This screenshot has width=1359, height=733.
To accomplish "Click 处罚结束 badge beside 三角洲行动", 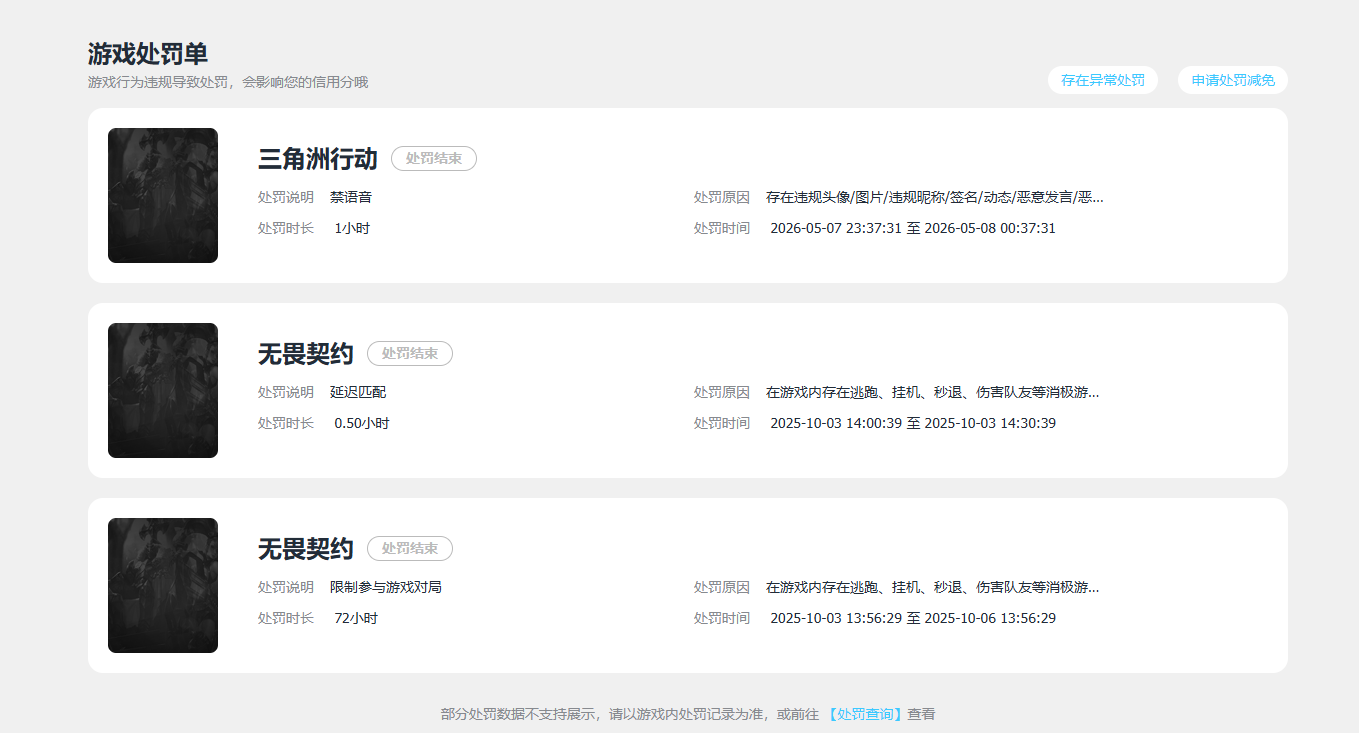I will click(434, 158).
